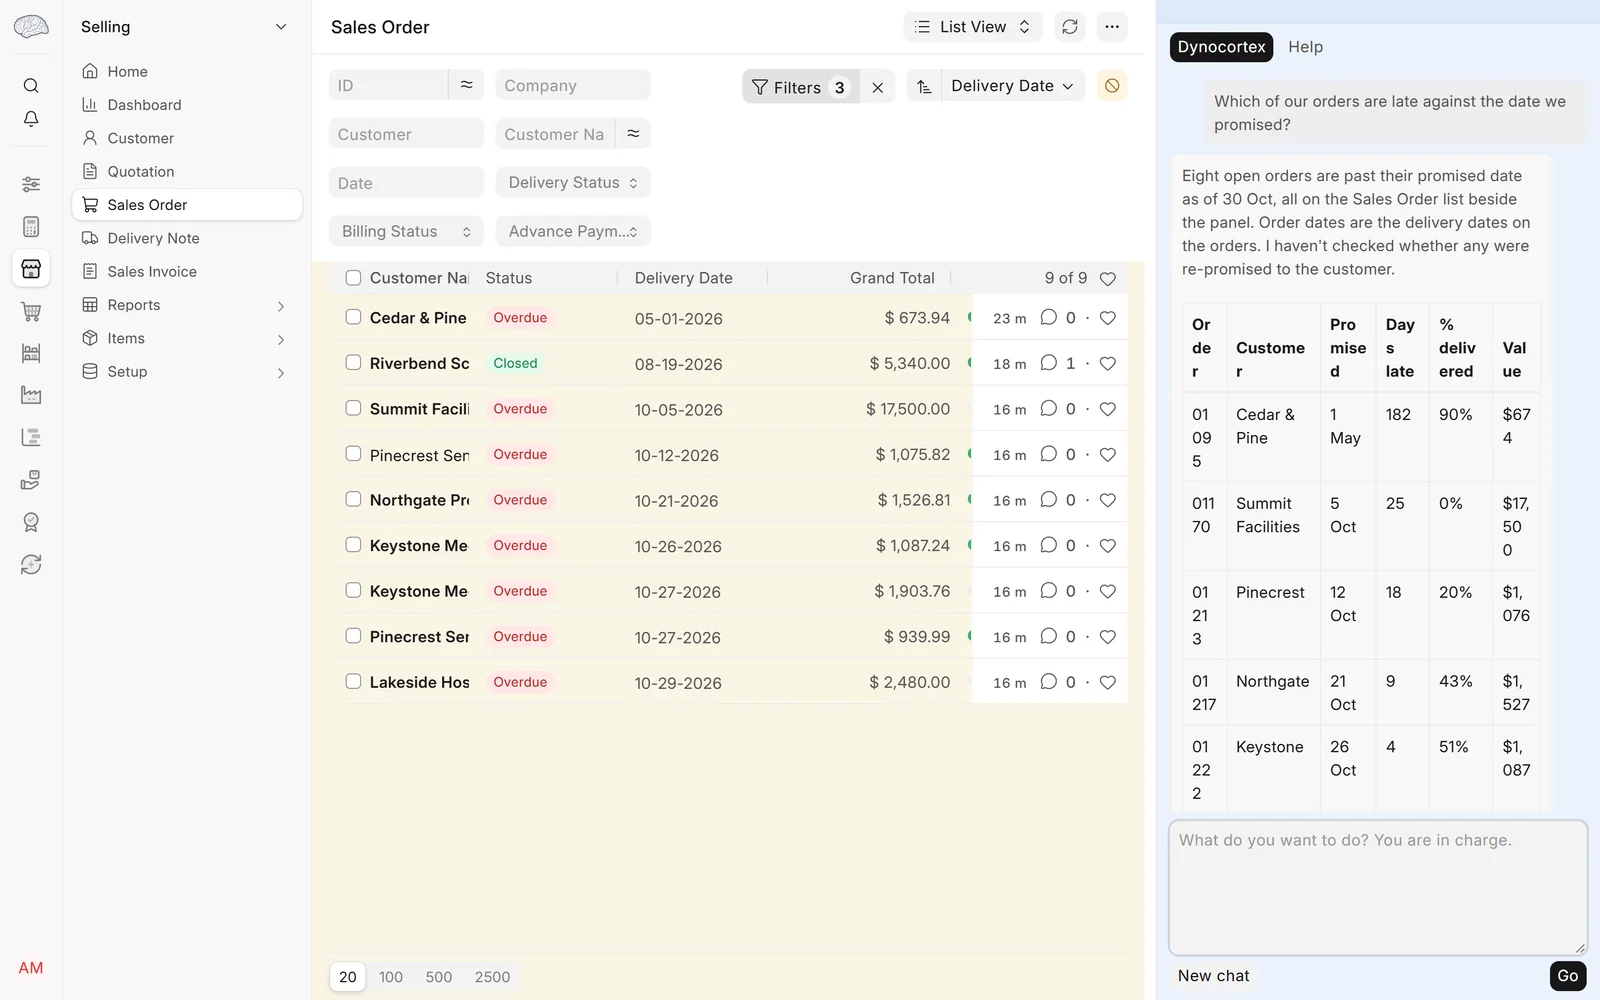Toggle the select-all rows checkbox

353,278
